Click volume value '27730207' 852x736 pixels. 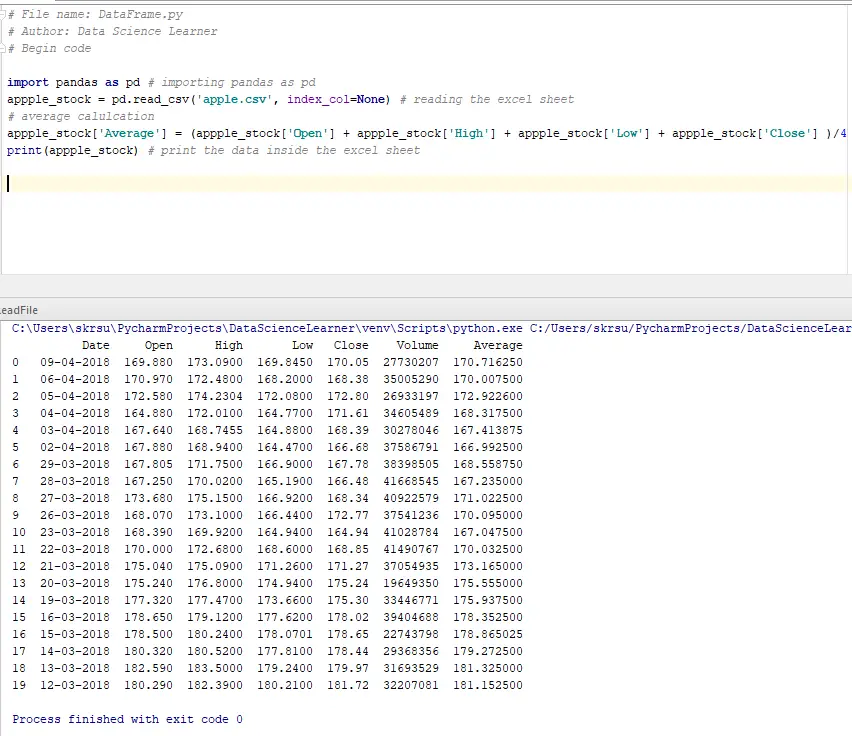[411, 362]
